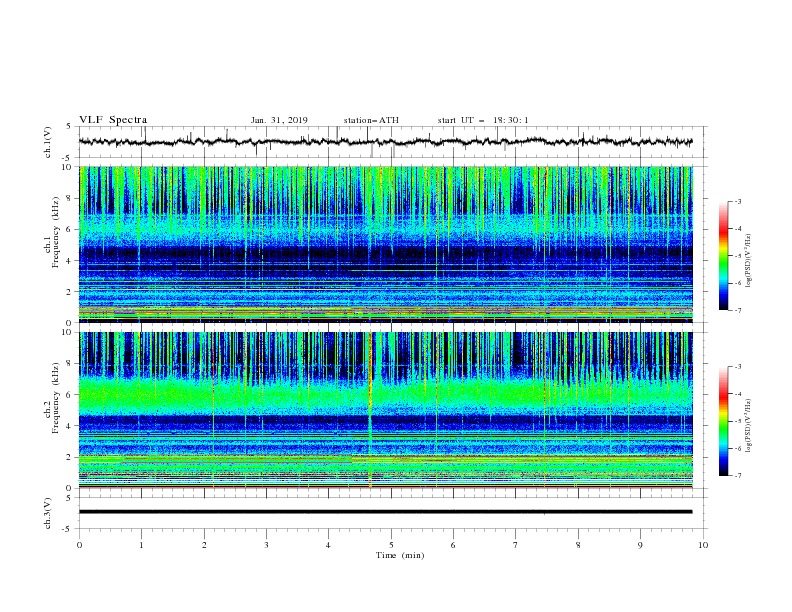Click the log(PSD) label beside the ch.2 colorbar
Image resolution: width=792 pixels, height=612 pixels.
[749, 426]
